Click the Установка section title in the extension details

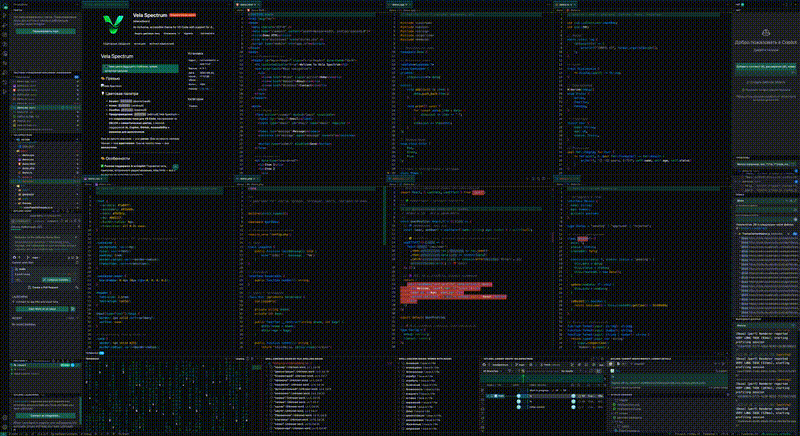(195, 54)
